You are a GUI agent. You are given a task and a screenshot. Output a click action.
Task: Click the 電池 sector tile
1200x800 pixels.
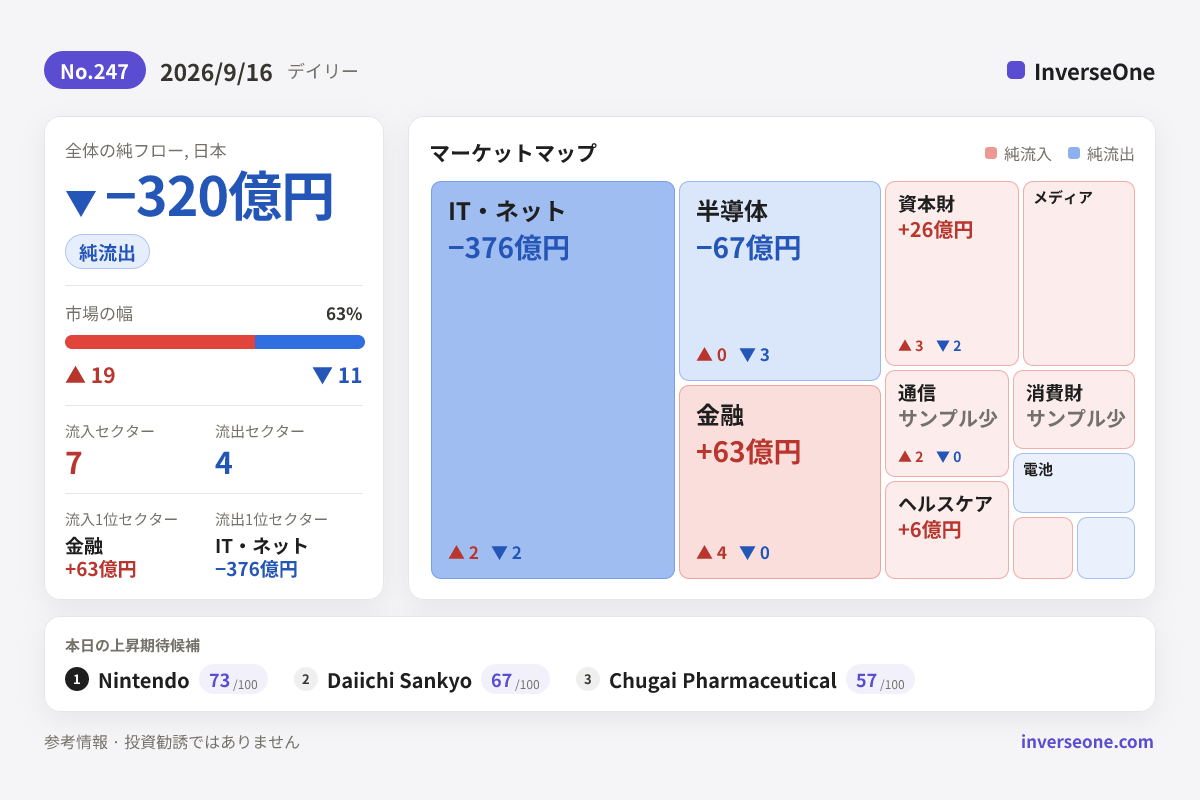coord(1074,483)
